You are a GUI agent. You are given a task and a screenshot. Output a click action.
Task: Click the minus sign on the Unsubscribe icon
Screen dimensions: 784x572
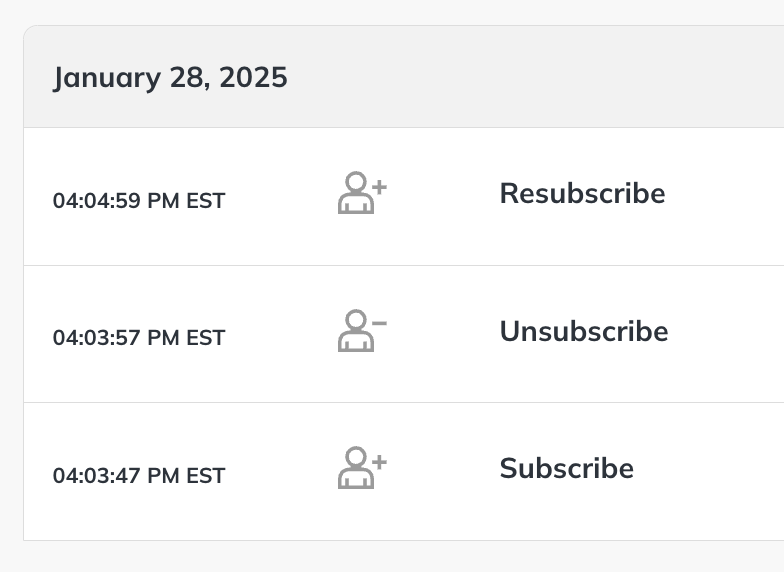(380, 323)
